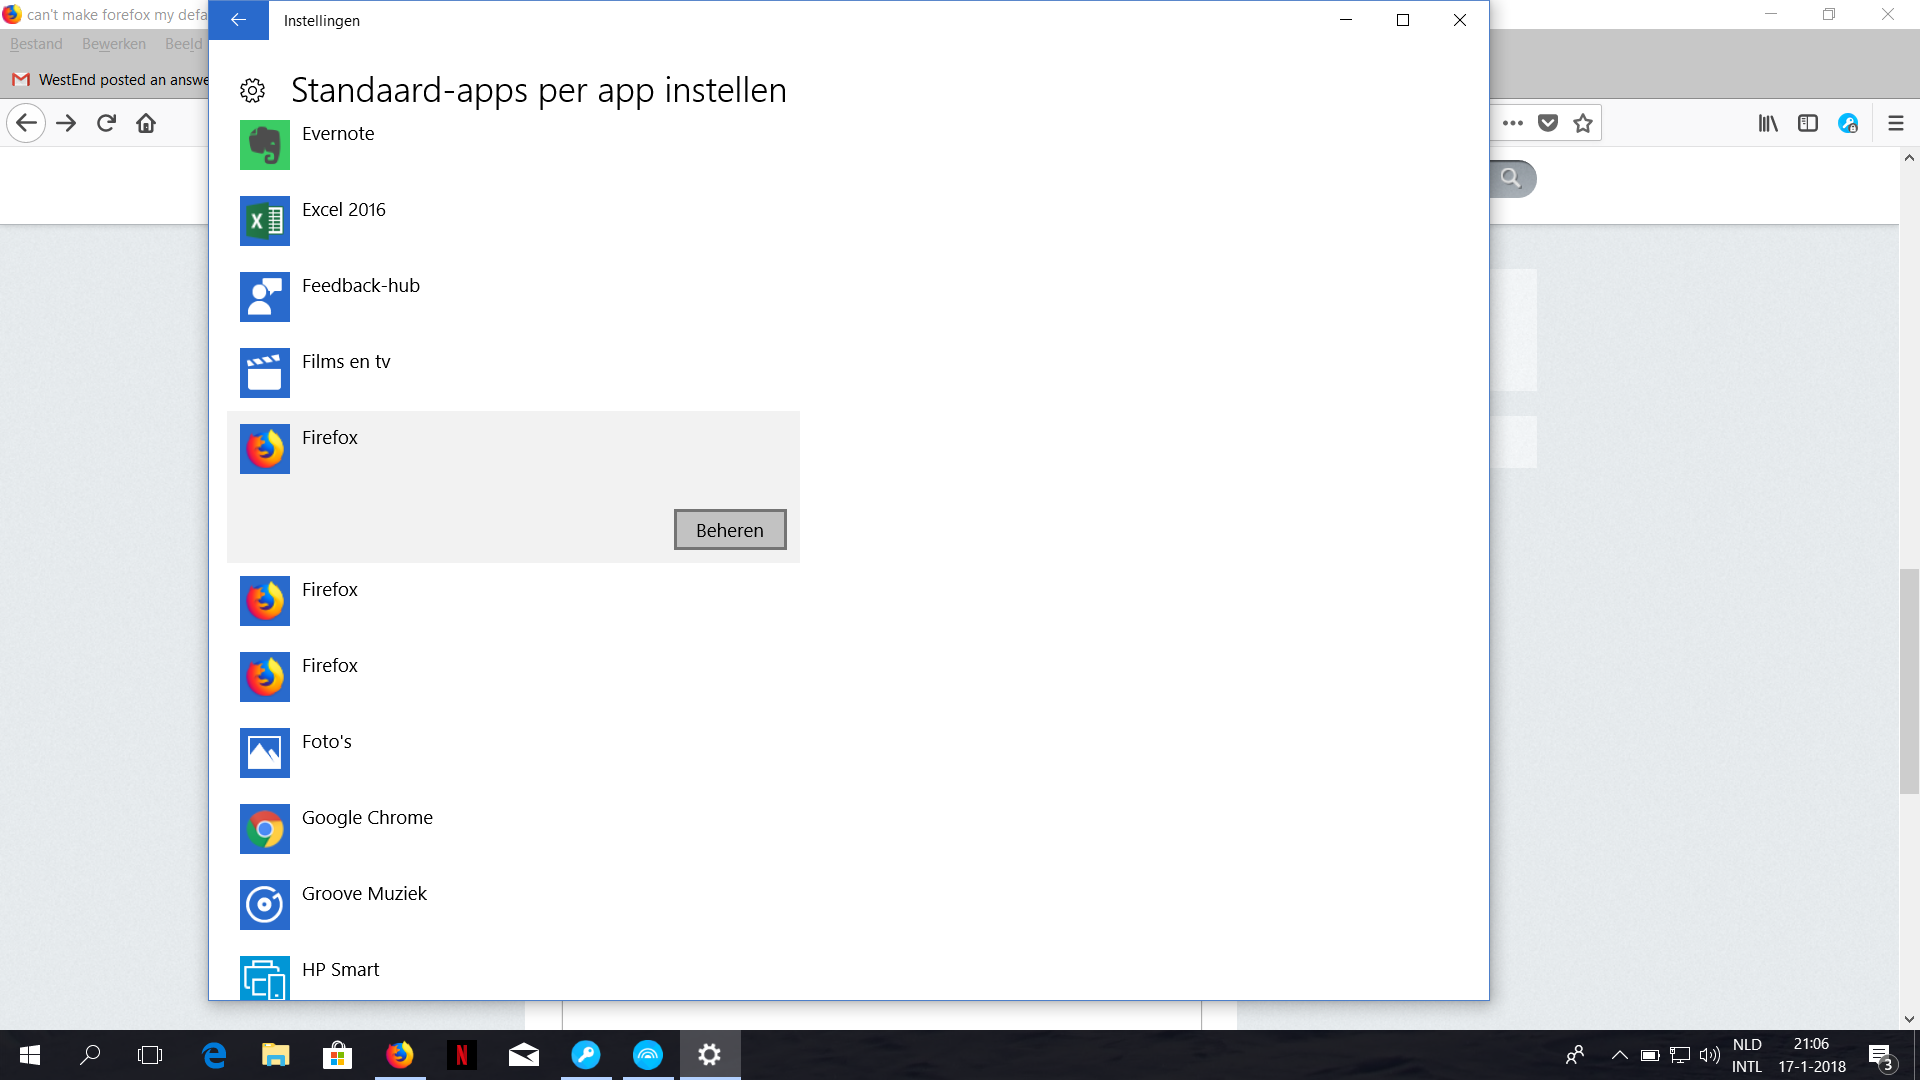Open the Bewerken menu
The width and height of the screenshot is (1920, 1080).
tap(114, 44)
